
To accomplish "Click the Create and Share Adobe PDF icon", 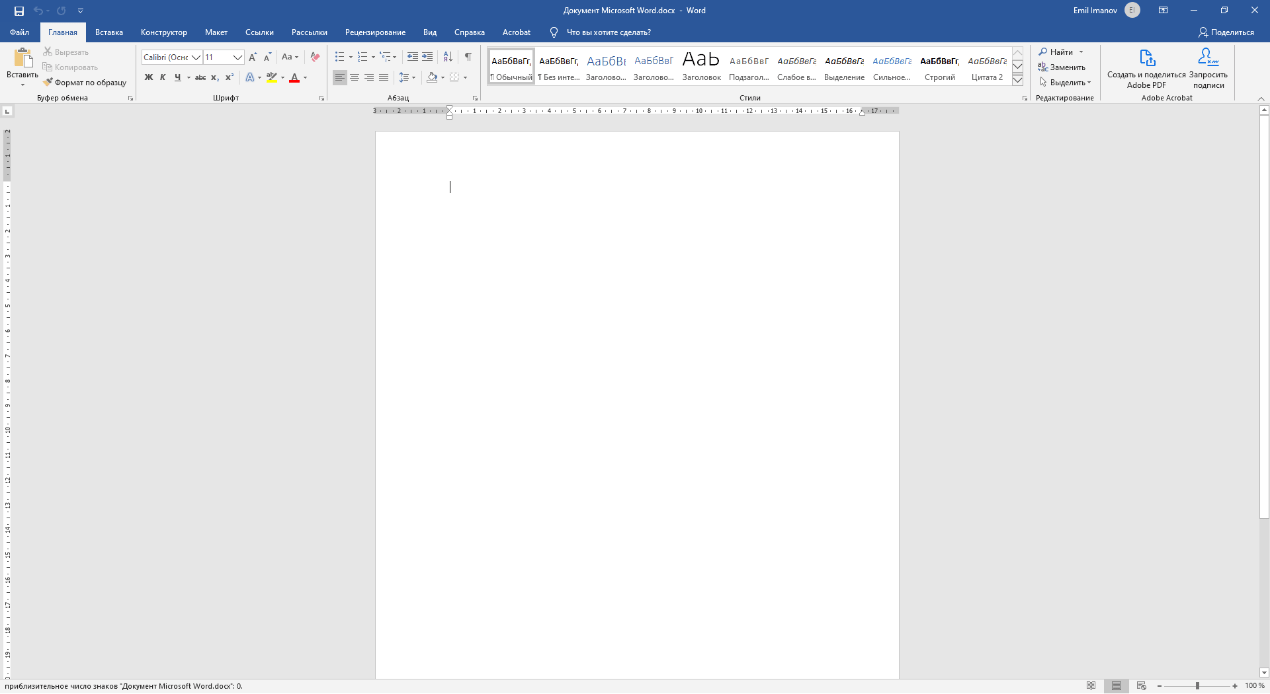I will click(x=1146, y=58).
